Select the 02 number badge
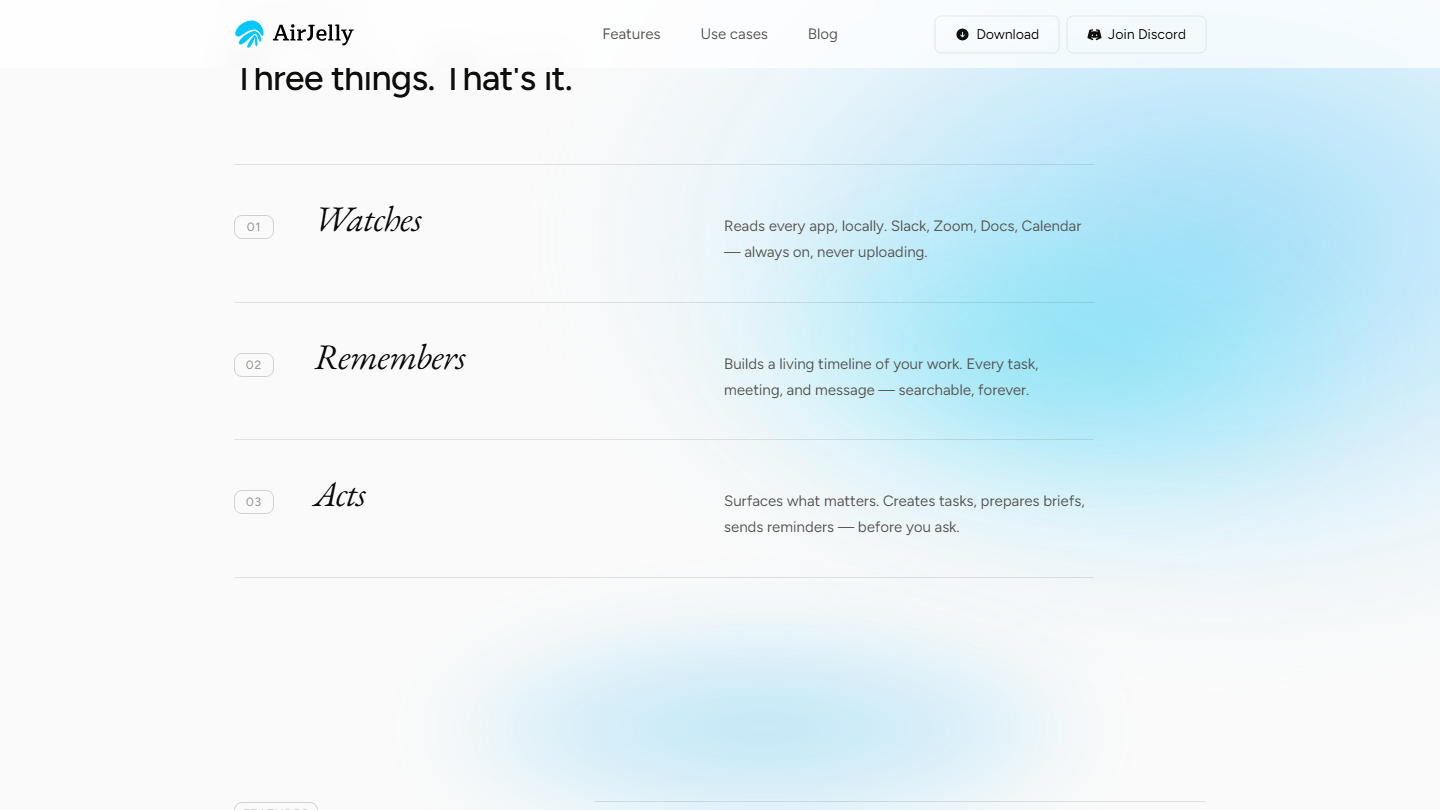 point(254,365)
